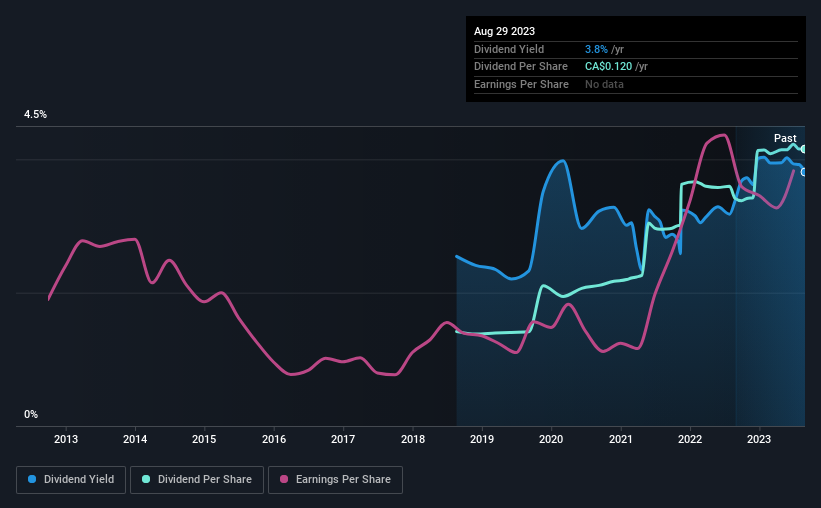The height and width of the screenshot is (508, 821).
Task: Toggle the Earnings Per Share legend button
Action: (335, 480)
